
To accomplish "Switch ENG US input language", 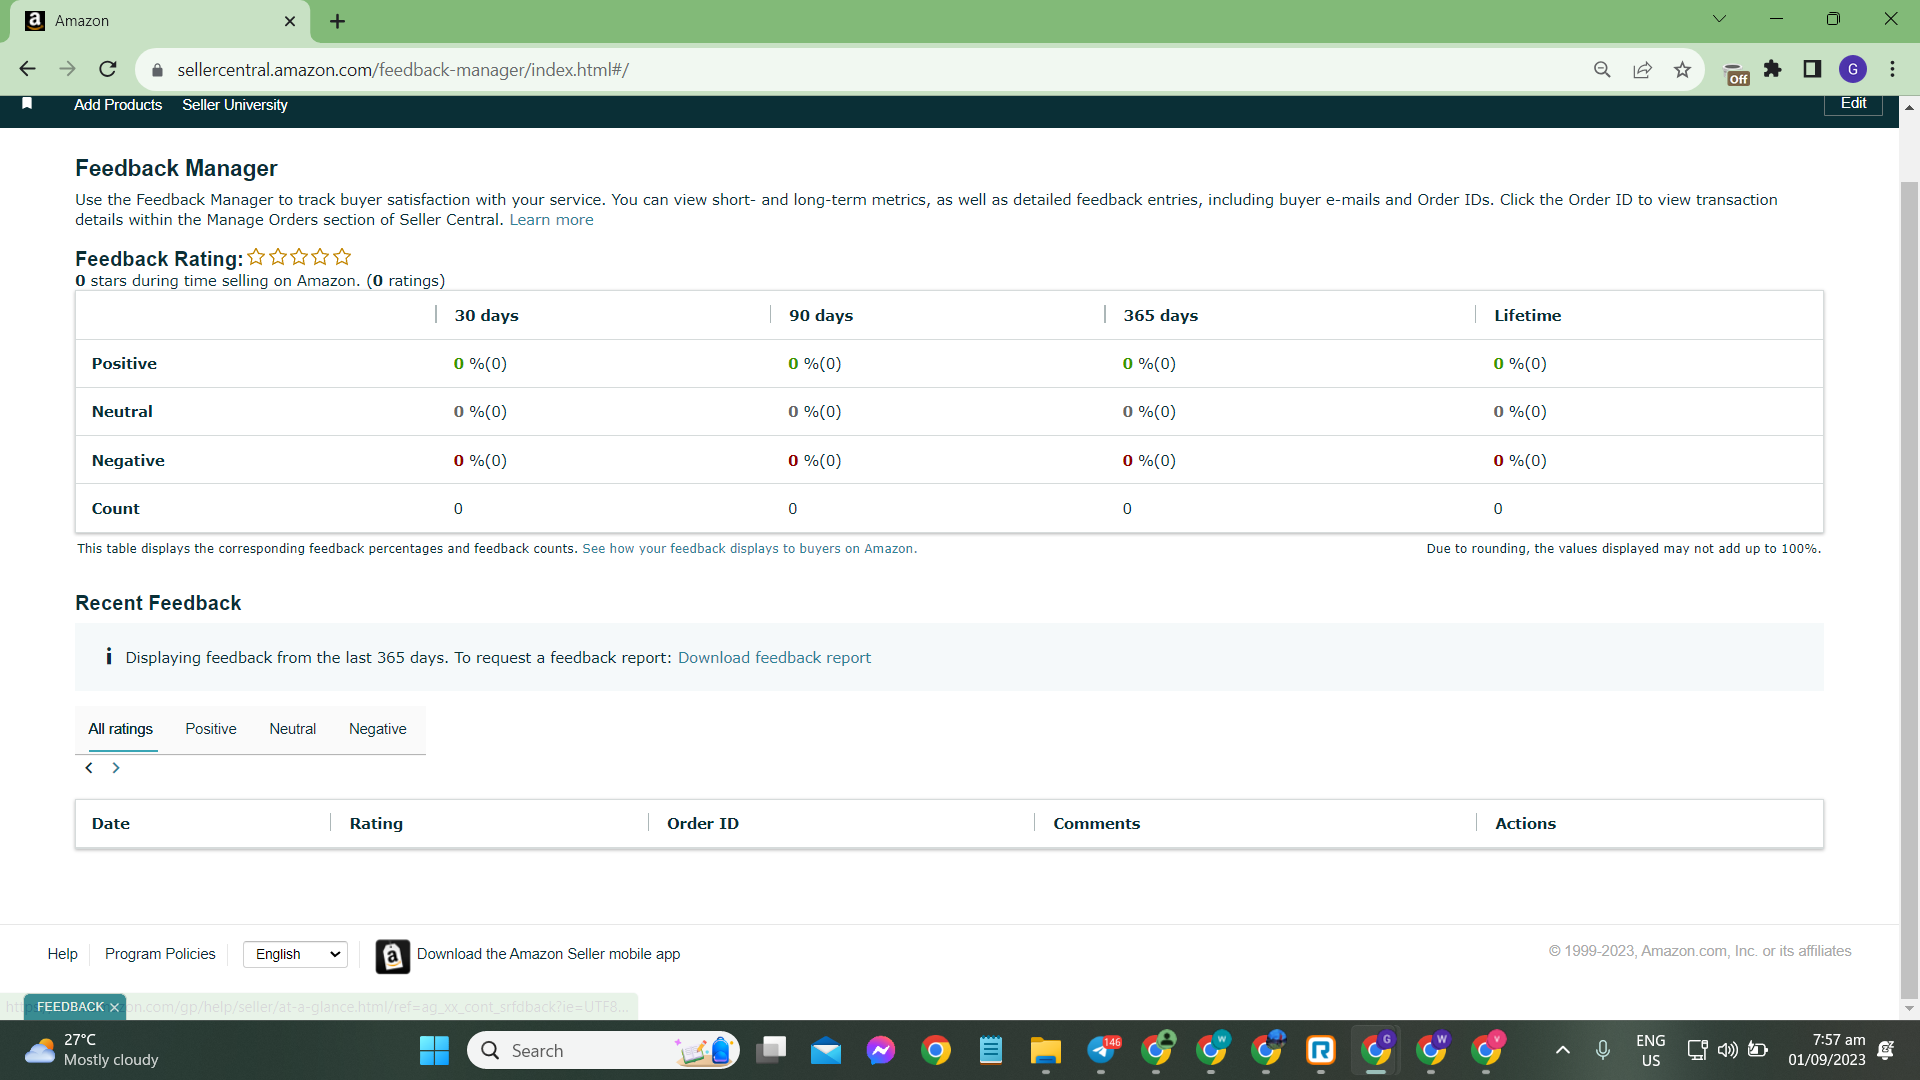I will (x=1650, y=1050).
